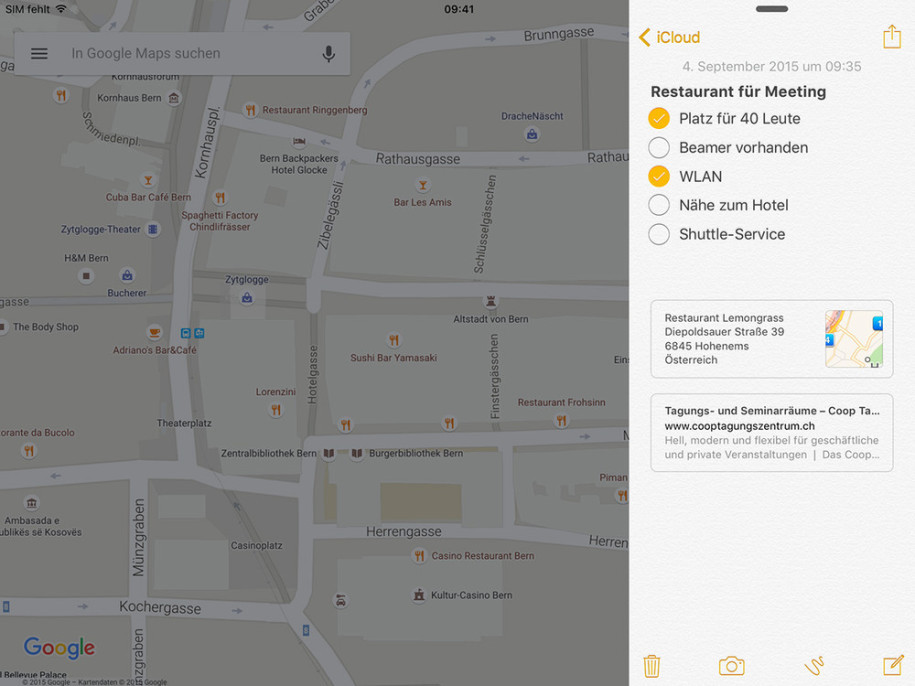
Task: Uncheck the WLAN checklist item
Action: [x=659, y=176]
